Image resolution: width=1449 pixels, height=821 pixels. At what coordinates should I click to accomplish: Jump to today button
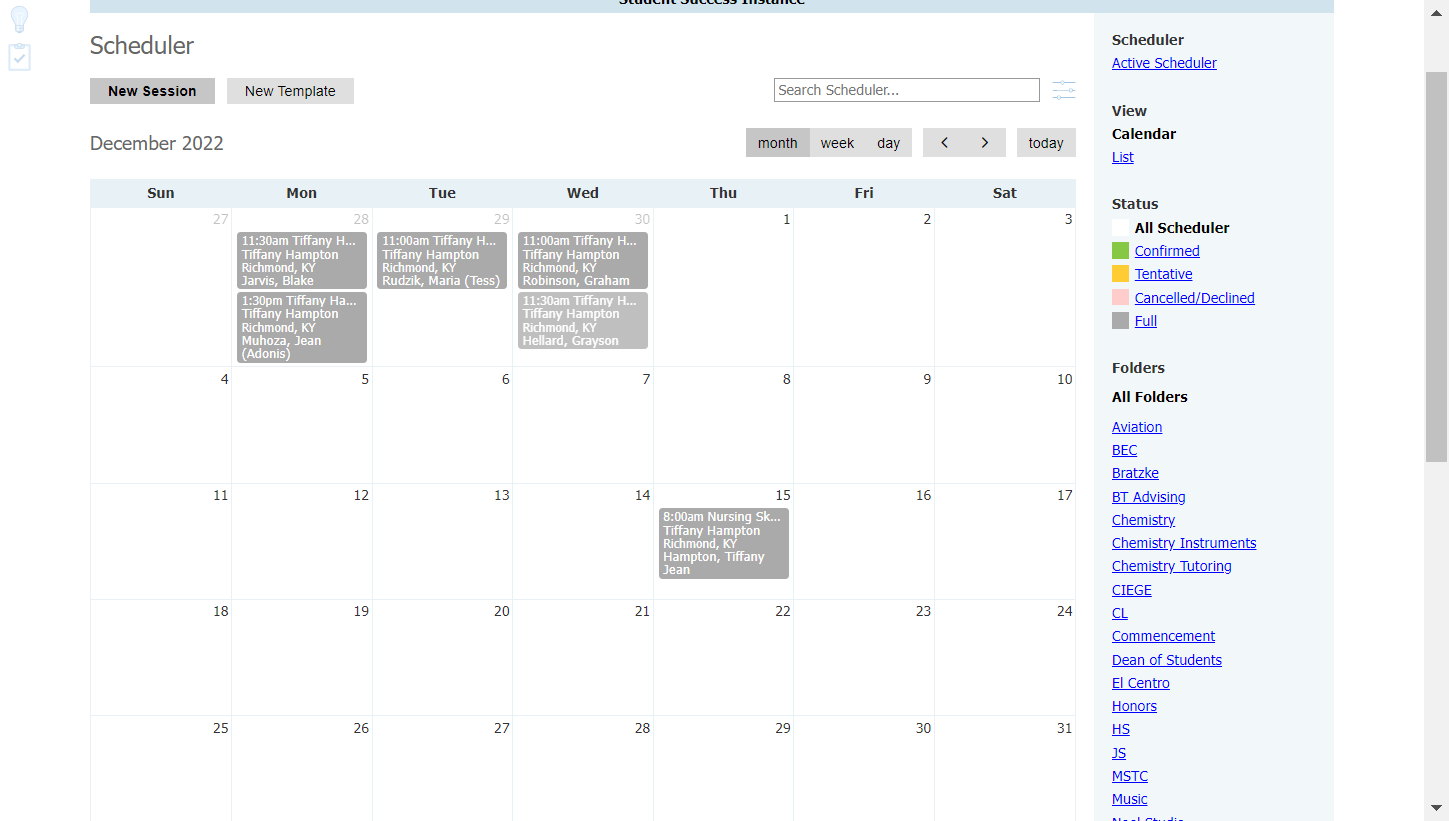click(1046, 143)
